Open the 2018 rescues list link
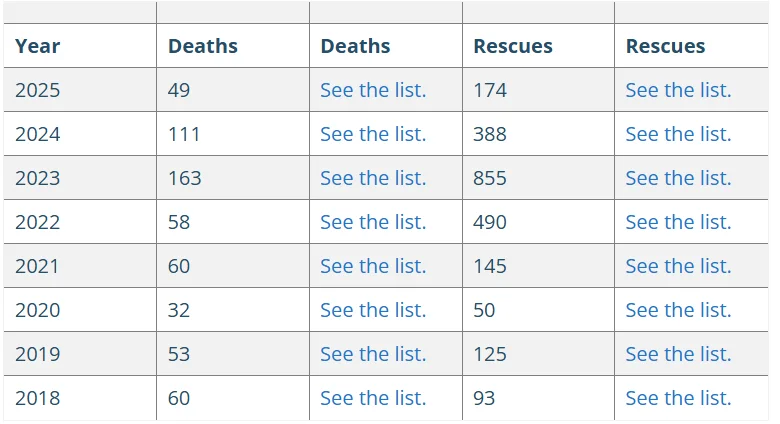 click(x=678, y=398)
